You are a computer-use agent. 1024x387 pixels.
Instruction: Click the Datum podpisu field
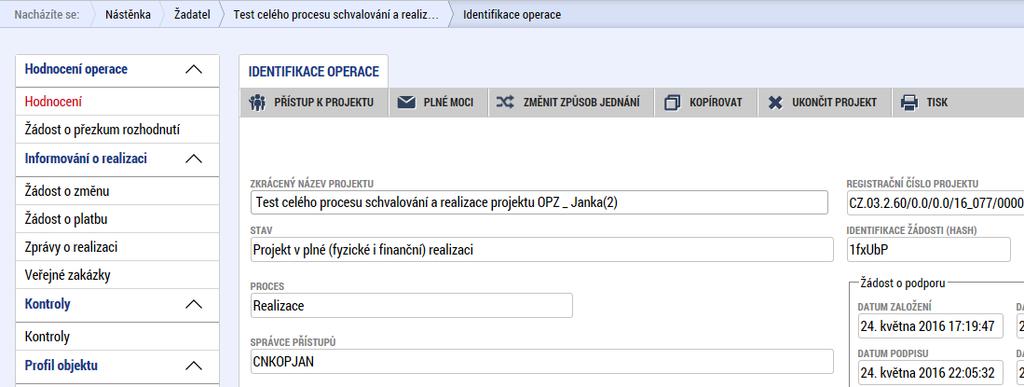(930, 373)
